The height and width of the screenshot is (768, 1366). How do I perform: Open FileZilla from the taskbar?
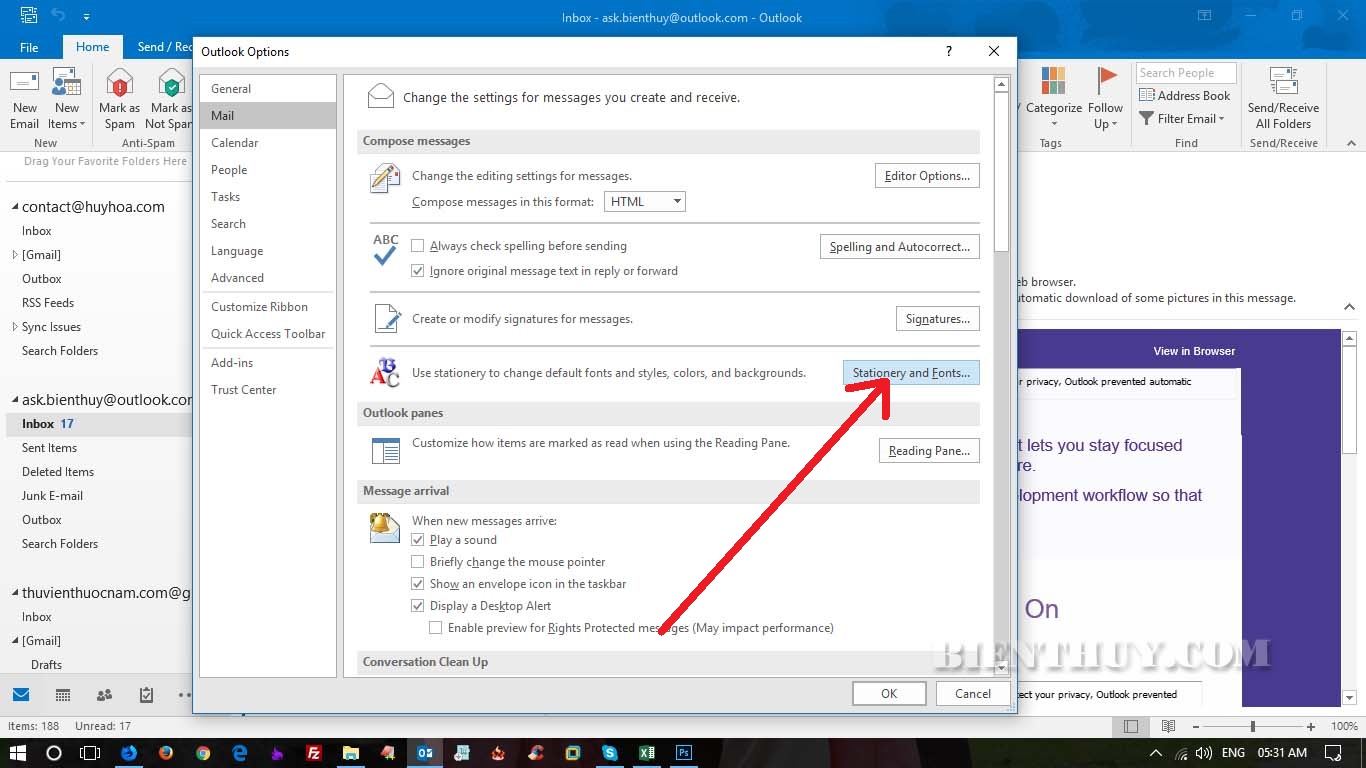coord(314,753)
